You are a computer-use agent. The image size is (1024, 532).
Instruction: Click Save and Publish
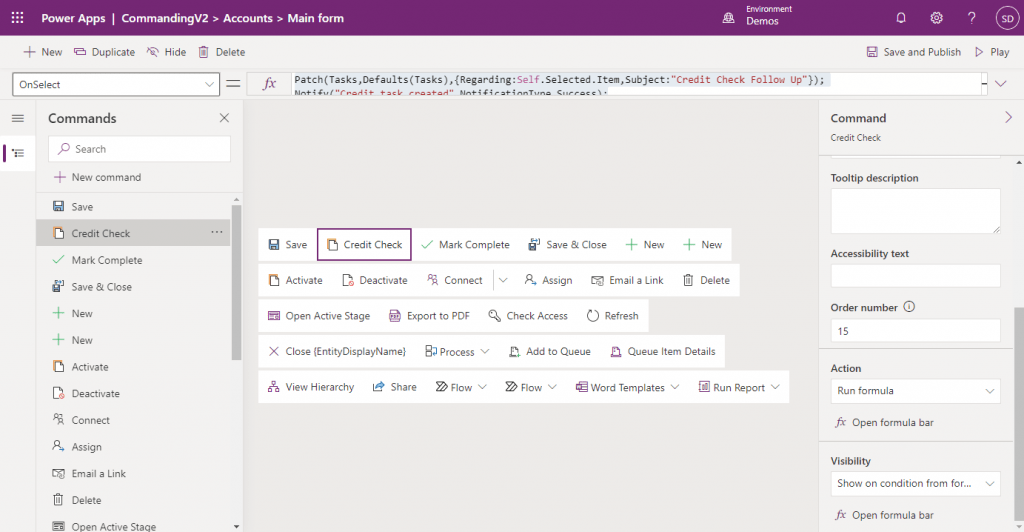(x=914, y=52)
